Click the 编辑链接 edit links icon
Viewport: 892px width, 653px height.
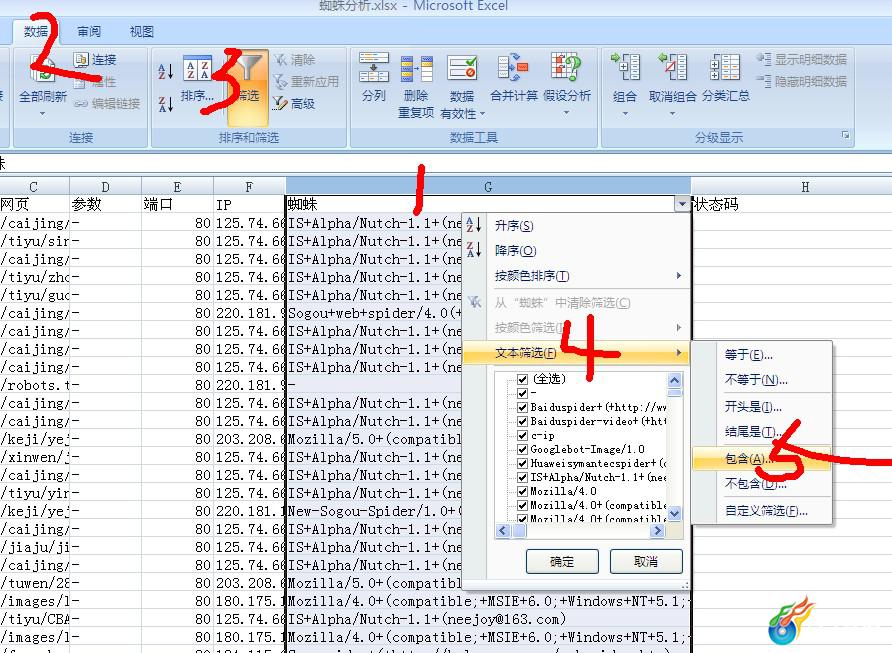click(x=81, y=104)
